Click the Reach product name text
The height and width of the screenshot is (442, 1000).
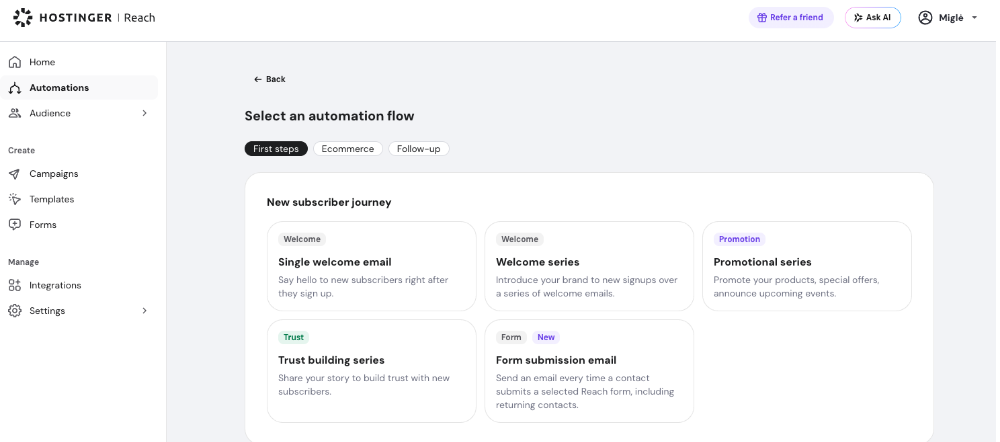point(140,18)
